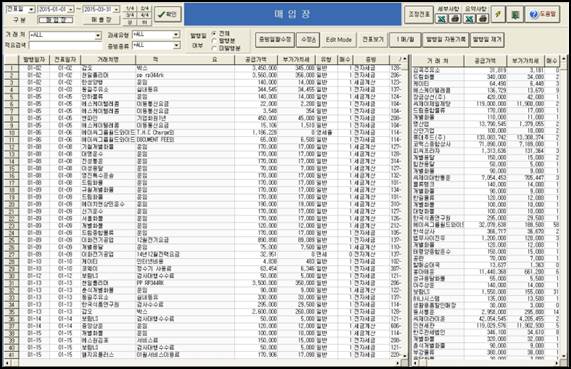Click the main table vertical scrollbar

(405, 207)
